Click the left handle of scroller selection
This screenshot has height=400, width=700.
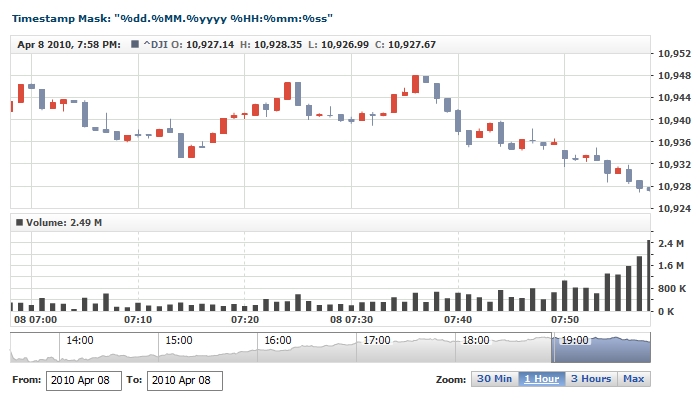552,349
